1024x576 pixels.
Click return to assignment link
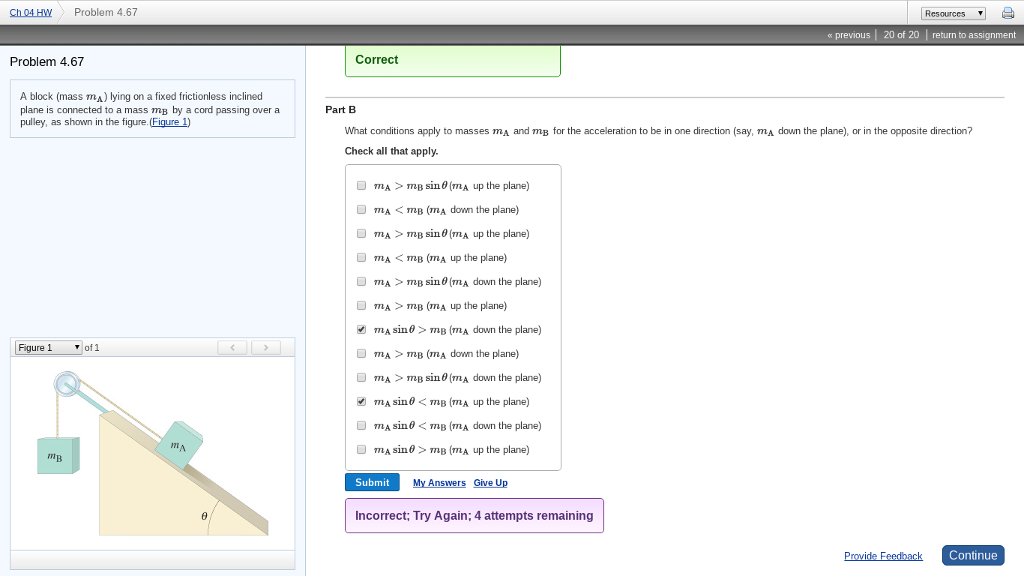click(x=973, y=35)
